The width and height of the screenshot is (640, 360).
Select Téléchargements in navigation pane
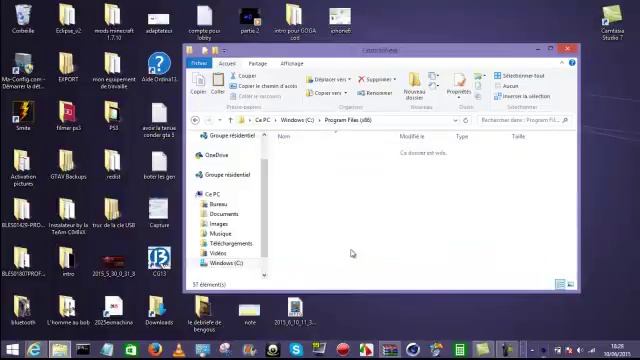point(227,243)
